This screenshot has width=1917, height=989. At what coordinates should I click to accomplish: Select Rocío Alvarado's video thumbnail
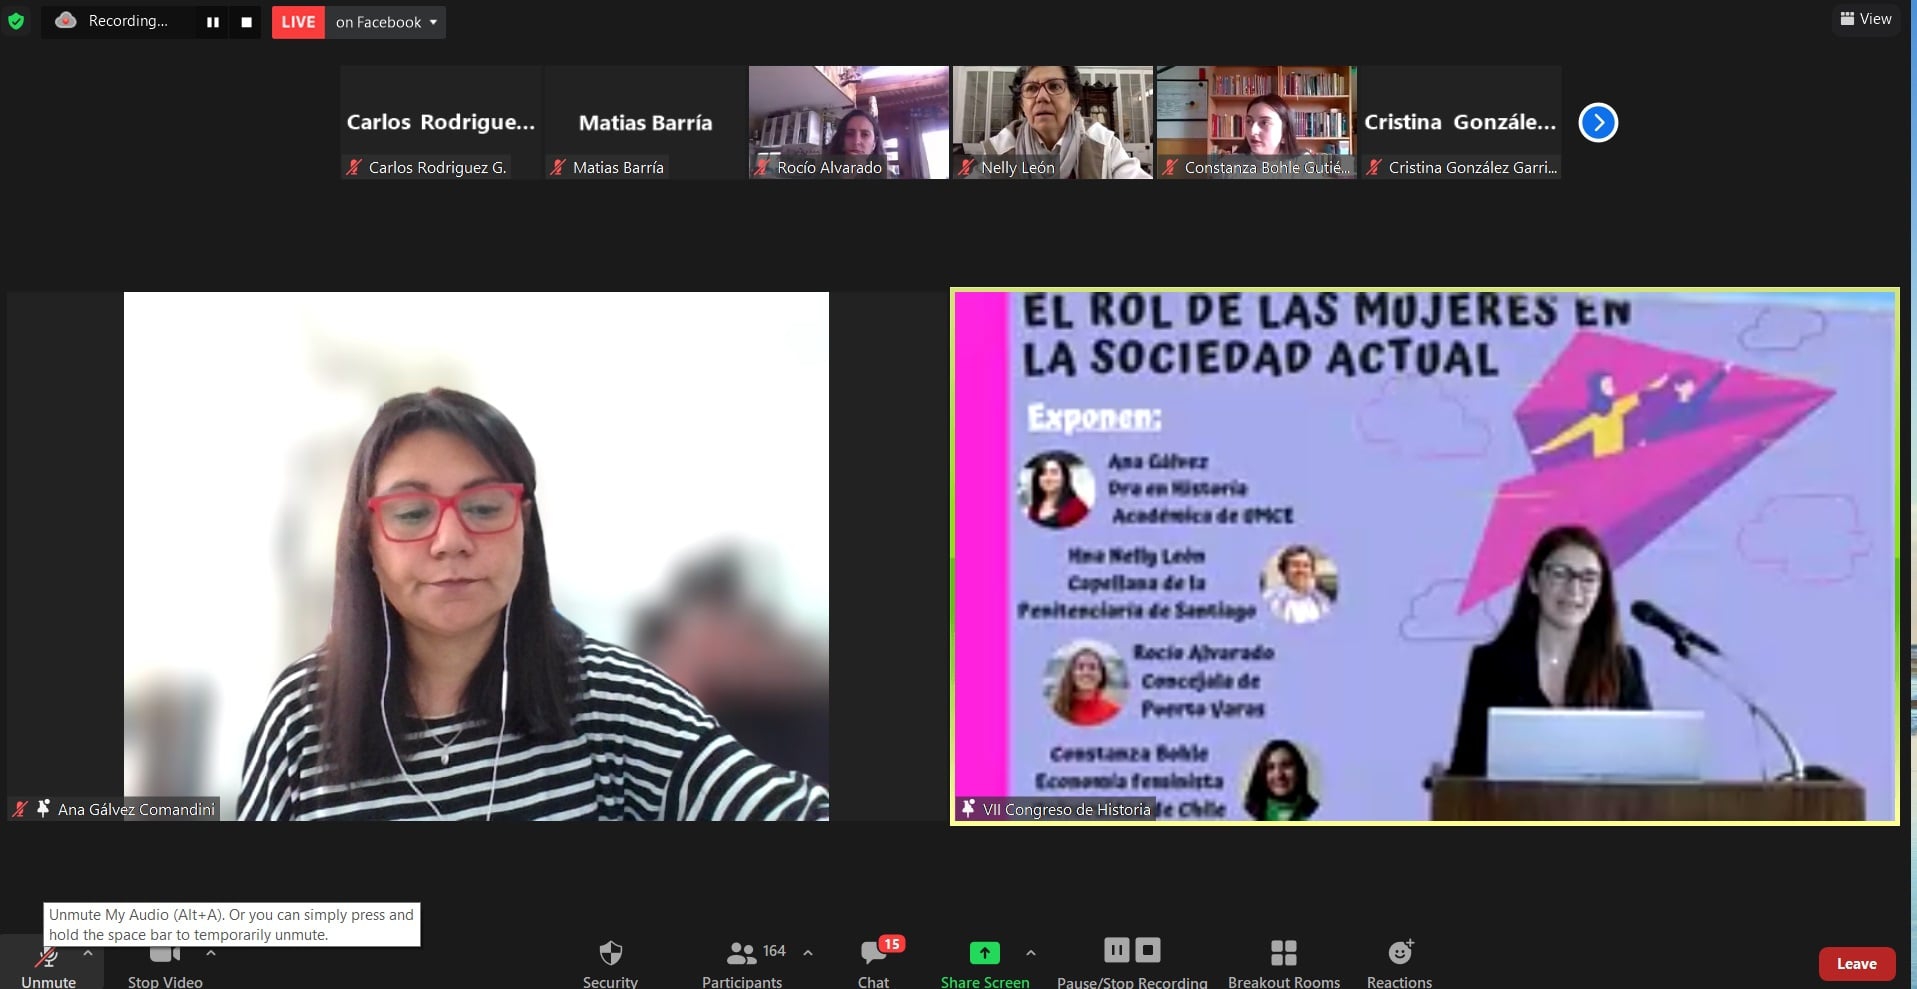coord(848,122)
